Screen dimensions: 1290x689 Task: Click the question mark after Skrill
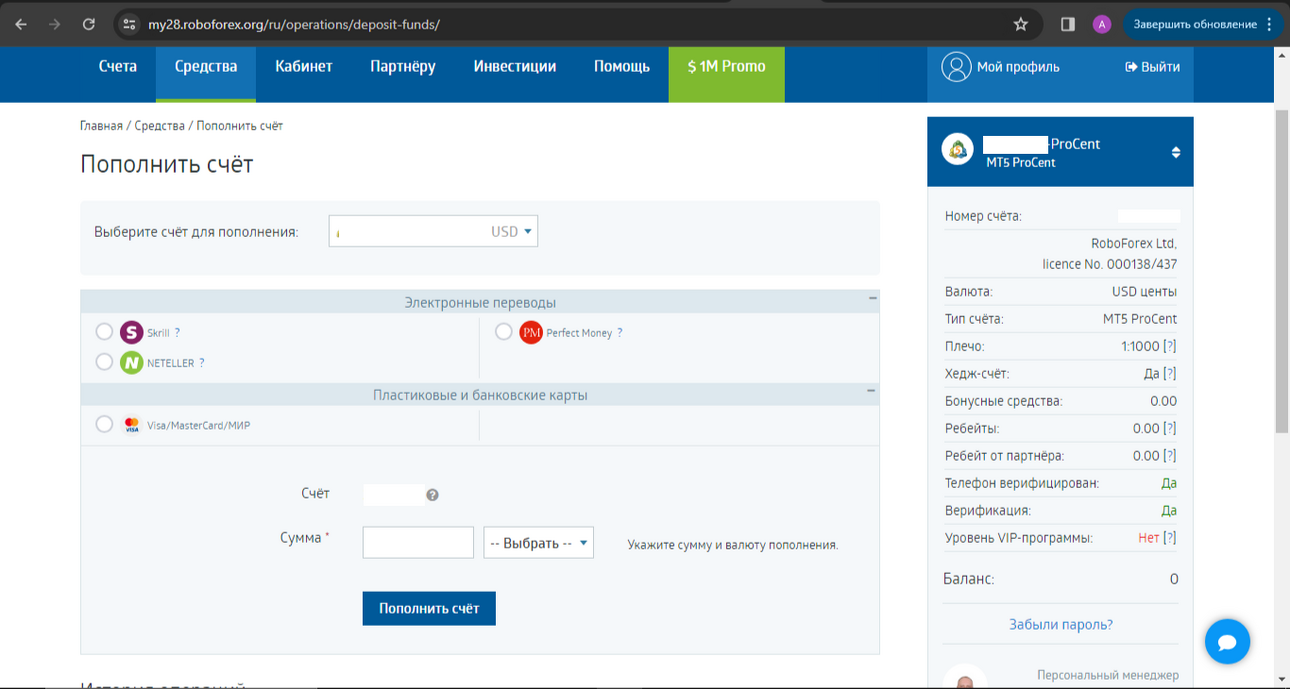pos(177,333)
